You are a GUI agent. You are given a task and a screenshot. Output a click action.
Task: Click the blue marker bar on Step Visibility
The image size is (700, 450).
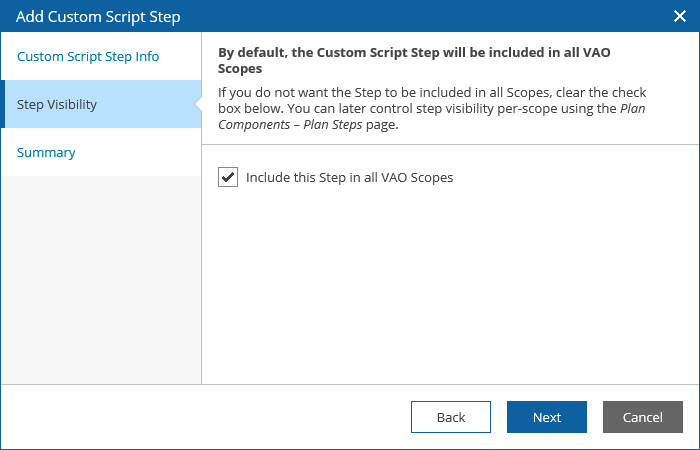tap(3, 104)
